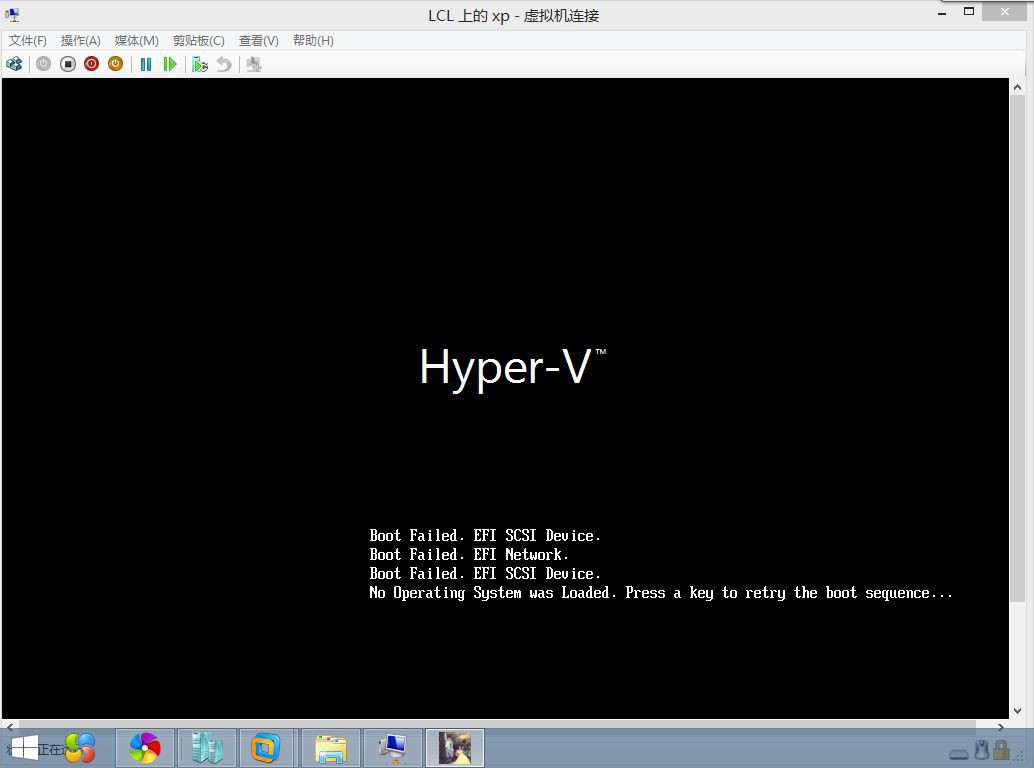This screenshot has width=1034, height=768.
Task: Click the vertical scrollbar up arrow
Action: pyautogui.click(x=1018, y=86)
